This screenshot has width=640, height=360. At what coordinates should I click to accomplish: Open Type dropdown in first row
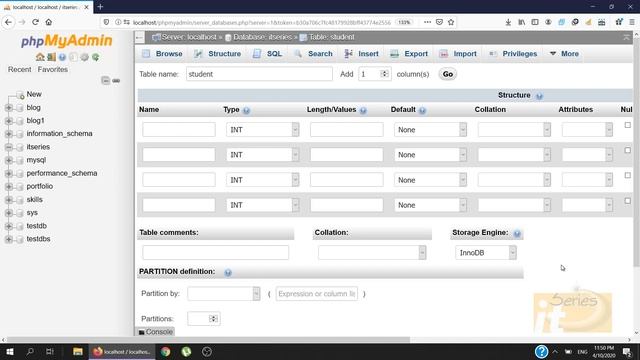tap(262, 130)
